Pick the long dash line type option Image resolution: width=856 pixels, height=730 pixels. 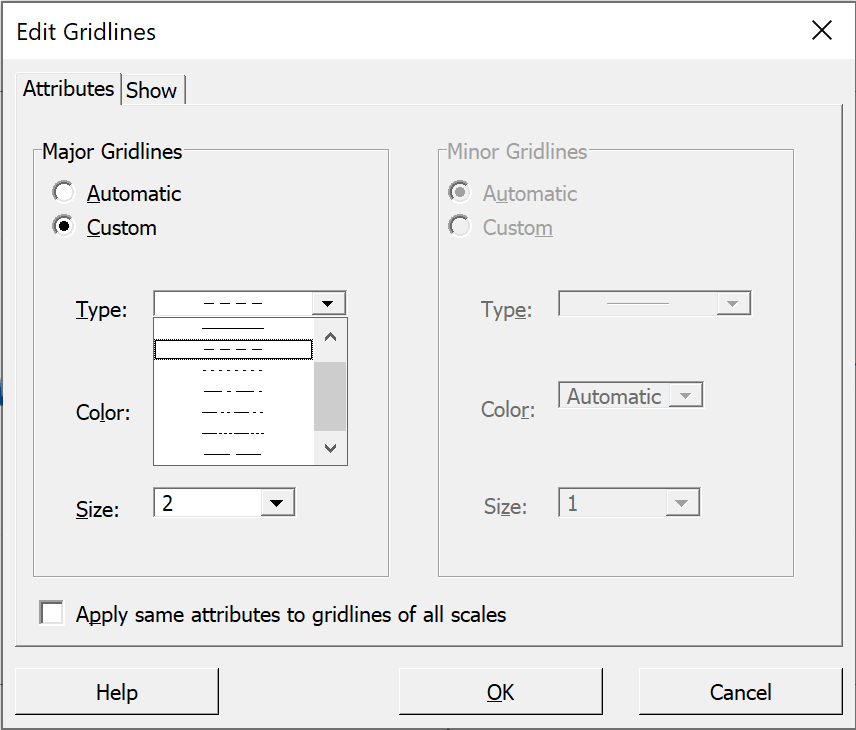point(233,454)
